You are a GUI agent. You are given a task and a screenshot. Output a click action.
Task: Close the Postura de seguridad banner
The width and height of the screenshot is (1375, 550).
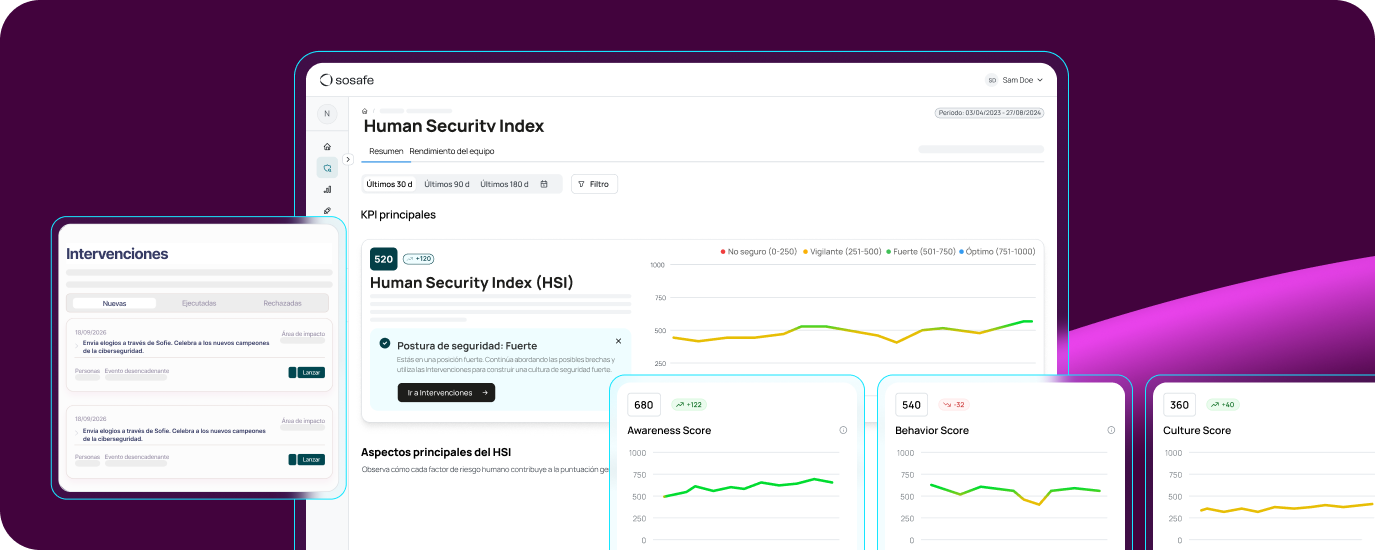tap(618, 341)
